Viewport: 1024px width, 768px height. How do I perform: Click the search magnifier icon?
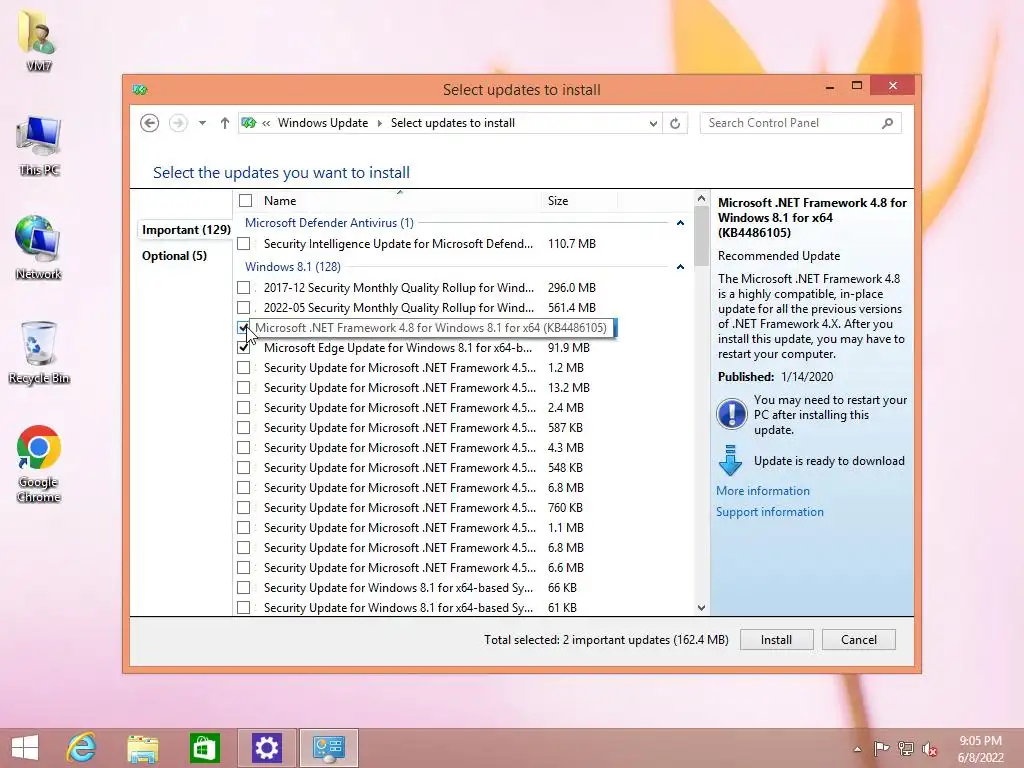(x=888, y=123)
